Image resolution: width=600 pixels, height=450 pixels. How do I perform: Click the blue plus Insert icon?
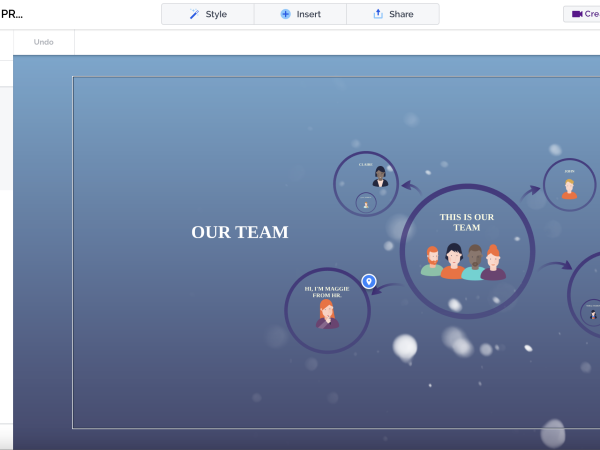[x=285, y=14]
